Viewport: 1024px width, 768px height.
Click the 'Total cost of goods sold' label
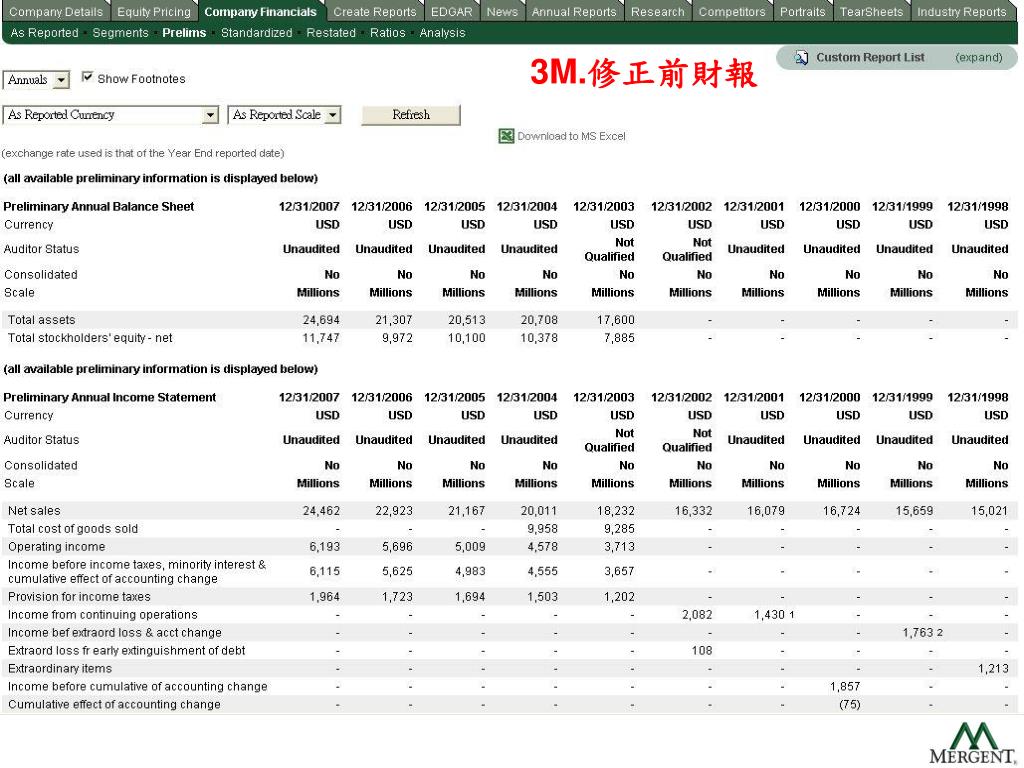(x=72, y=528)
